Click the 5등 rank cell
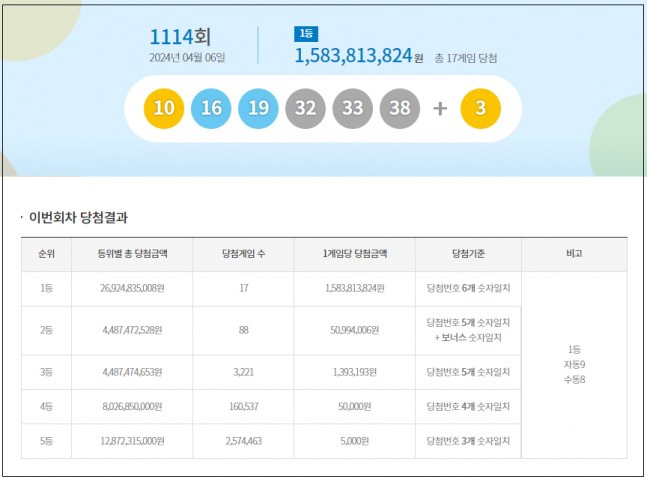This screenshot has height=482, width=647. [x=47, y=441]
